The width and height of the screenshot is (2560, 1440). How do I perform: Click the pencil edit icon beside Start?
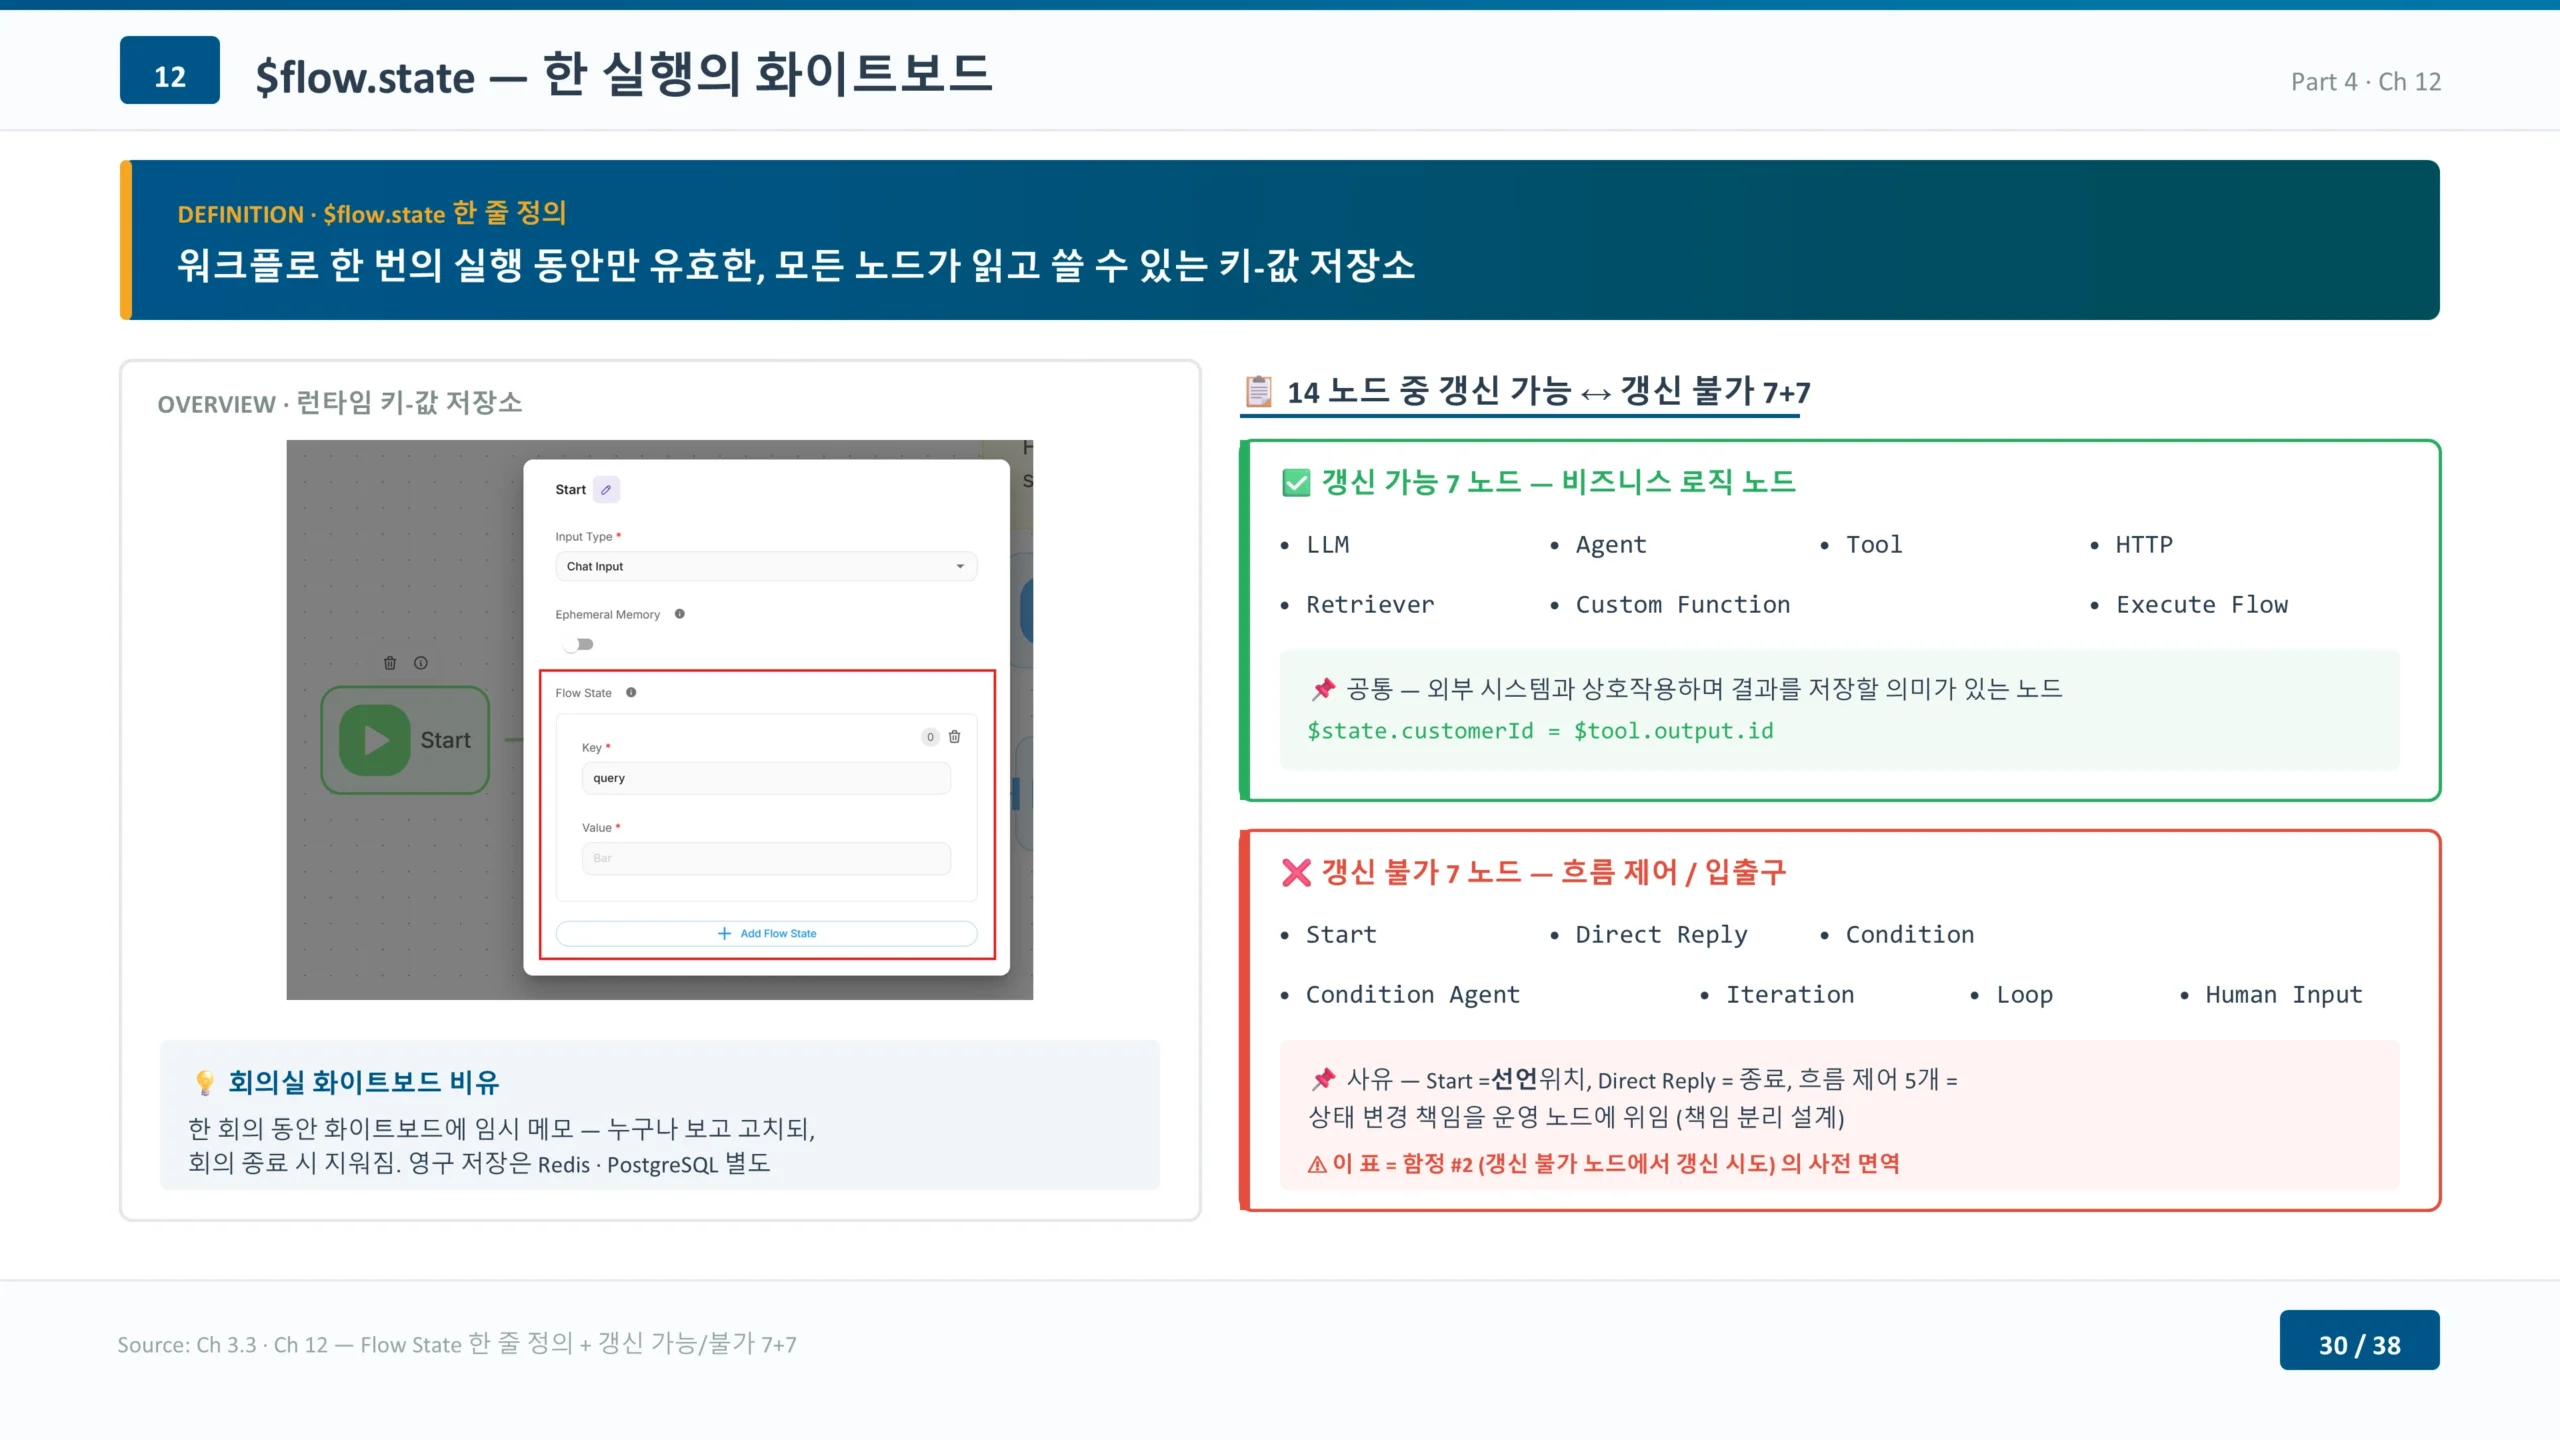tap(606, 489)
